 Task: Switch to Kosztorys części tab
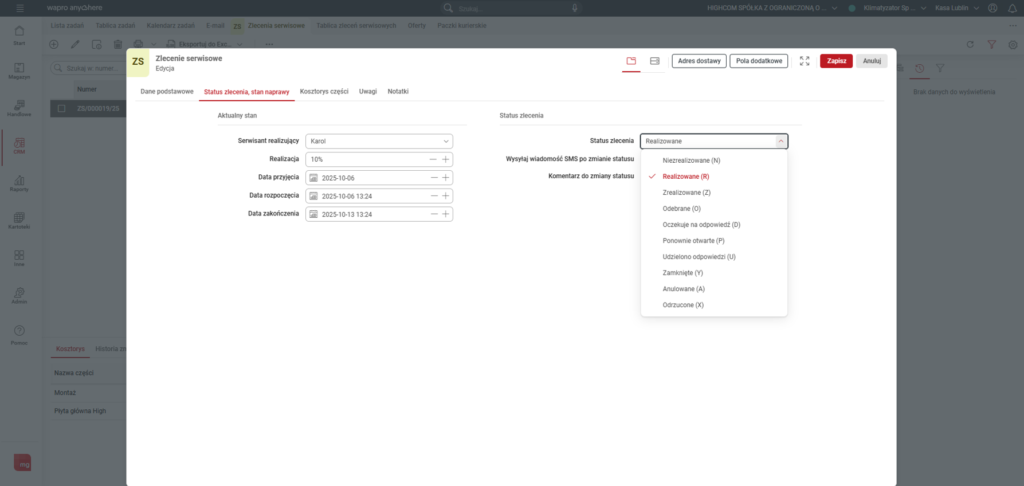[324, 91]
